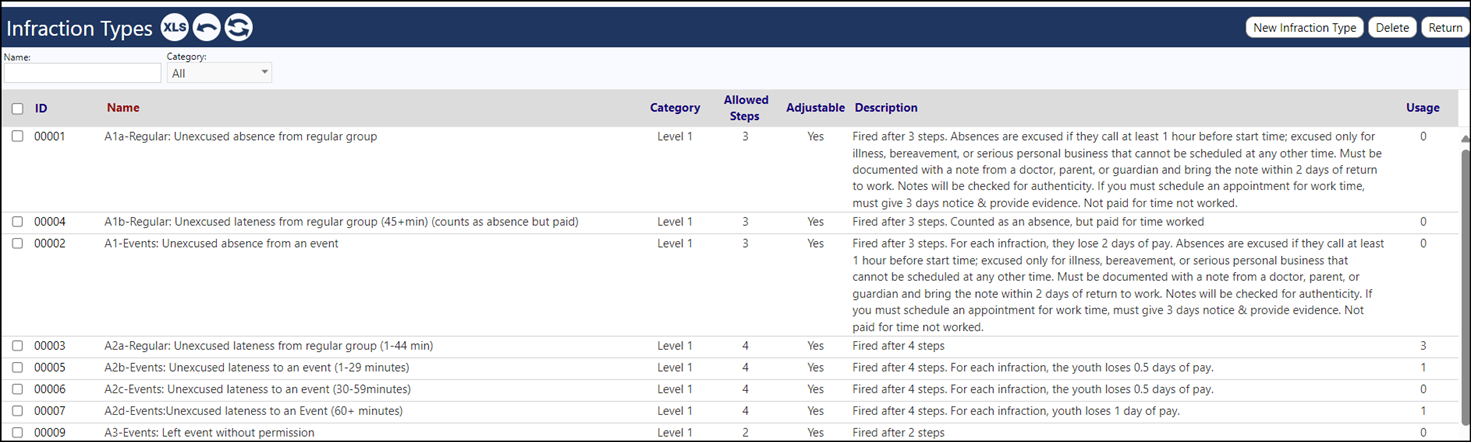
Task: Click the scrollbar up arrow
Action: pyautogui.click(x=1466, y=138)
